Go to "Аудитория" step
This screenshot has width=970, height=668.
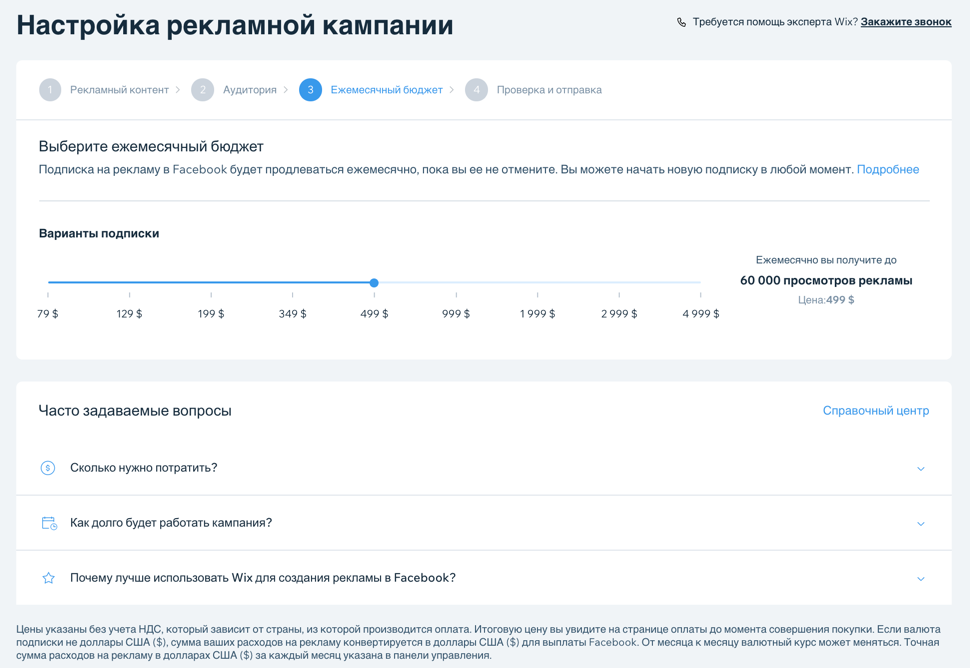pyautogui.click(x=250, y=90)
